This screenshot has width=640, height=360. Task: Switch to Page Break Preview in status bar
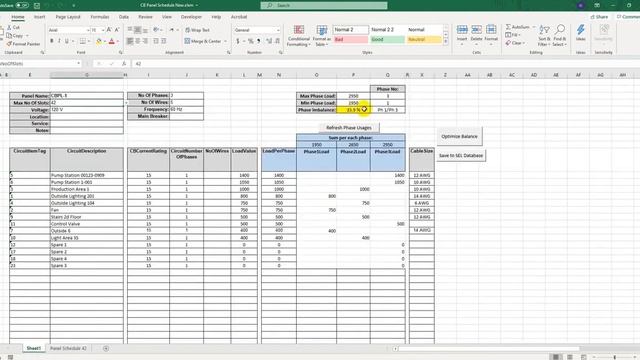[x=584, y=357]
